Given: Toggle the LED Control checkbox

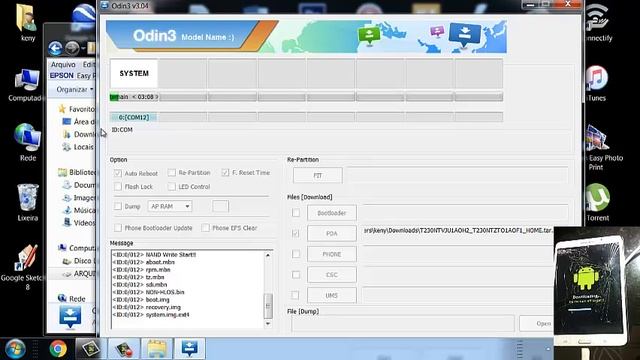Looking at the screenshot, I should click(x=172, y=187).
